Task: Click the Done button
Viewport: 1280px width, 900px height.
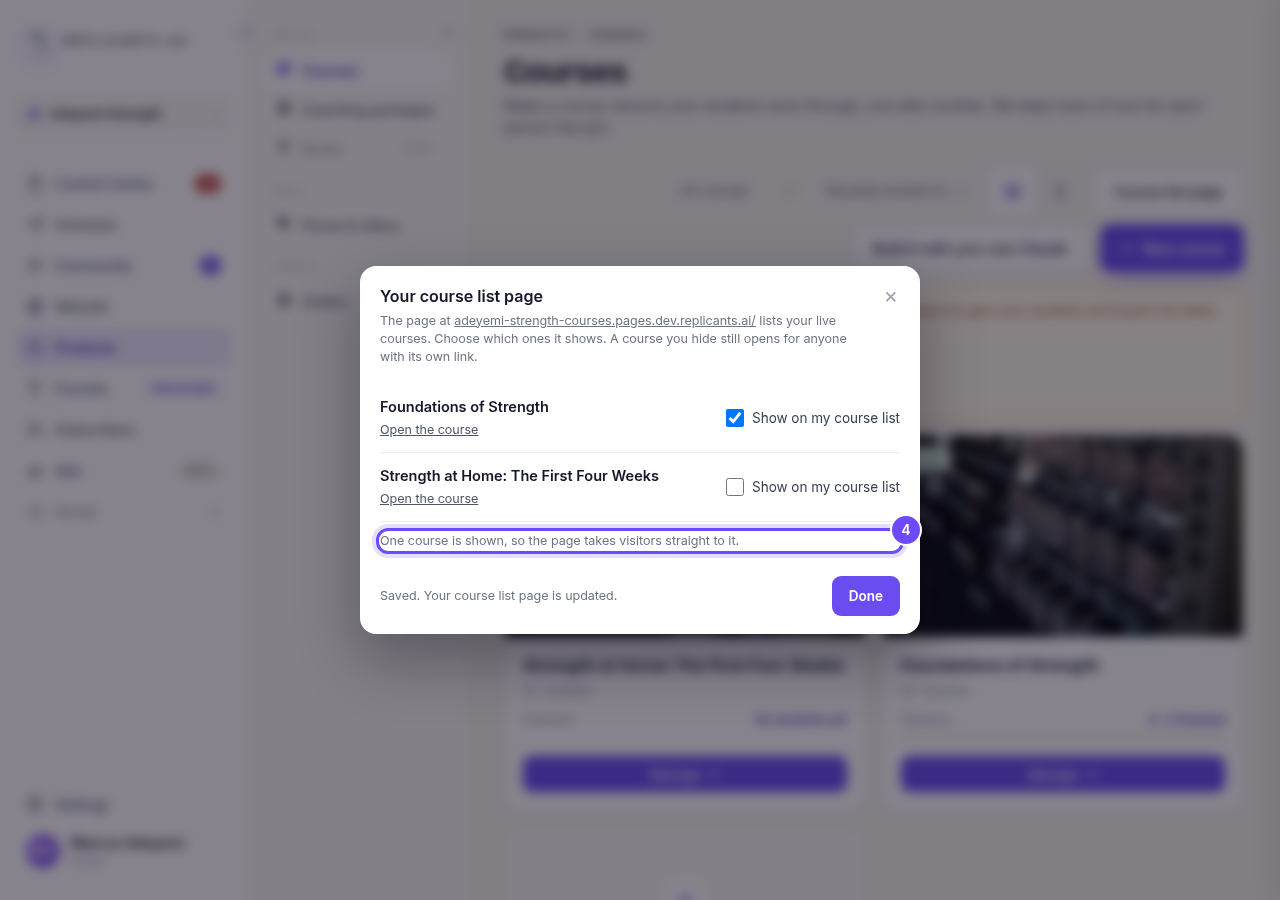Action: (866, 596)
